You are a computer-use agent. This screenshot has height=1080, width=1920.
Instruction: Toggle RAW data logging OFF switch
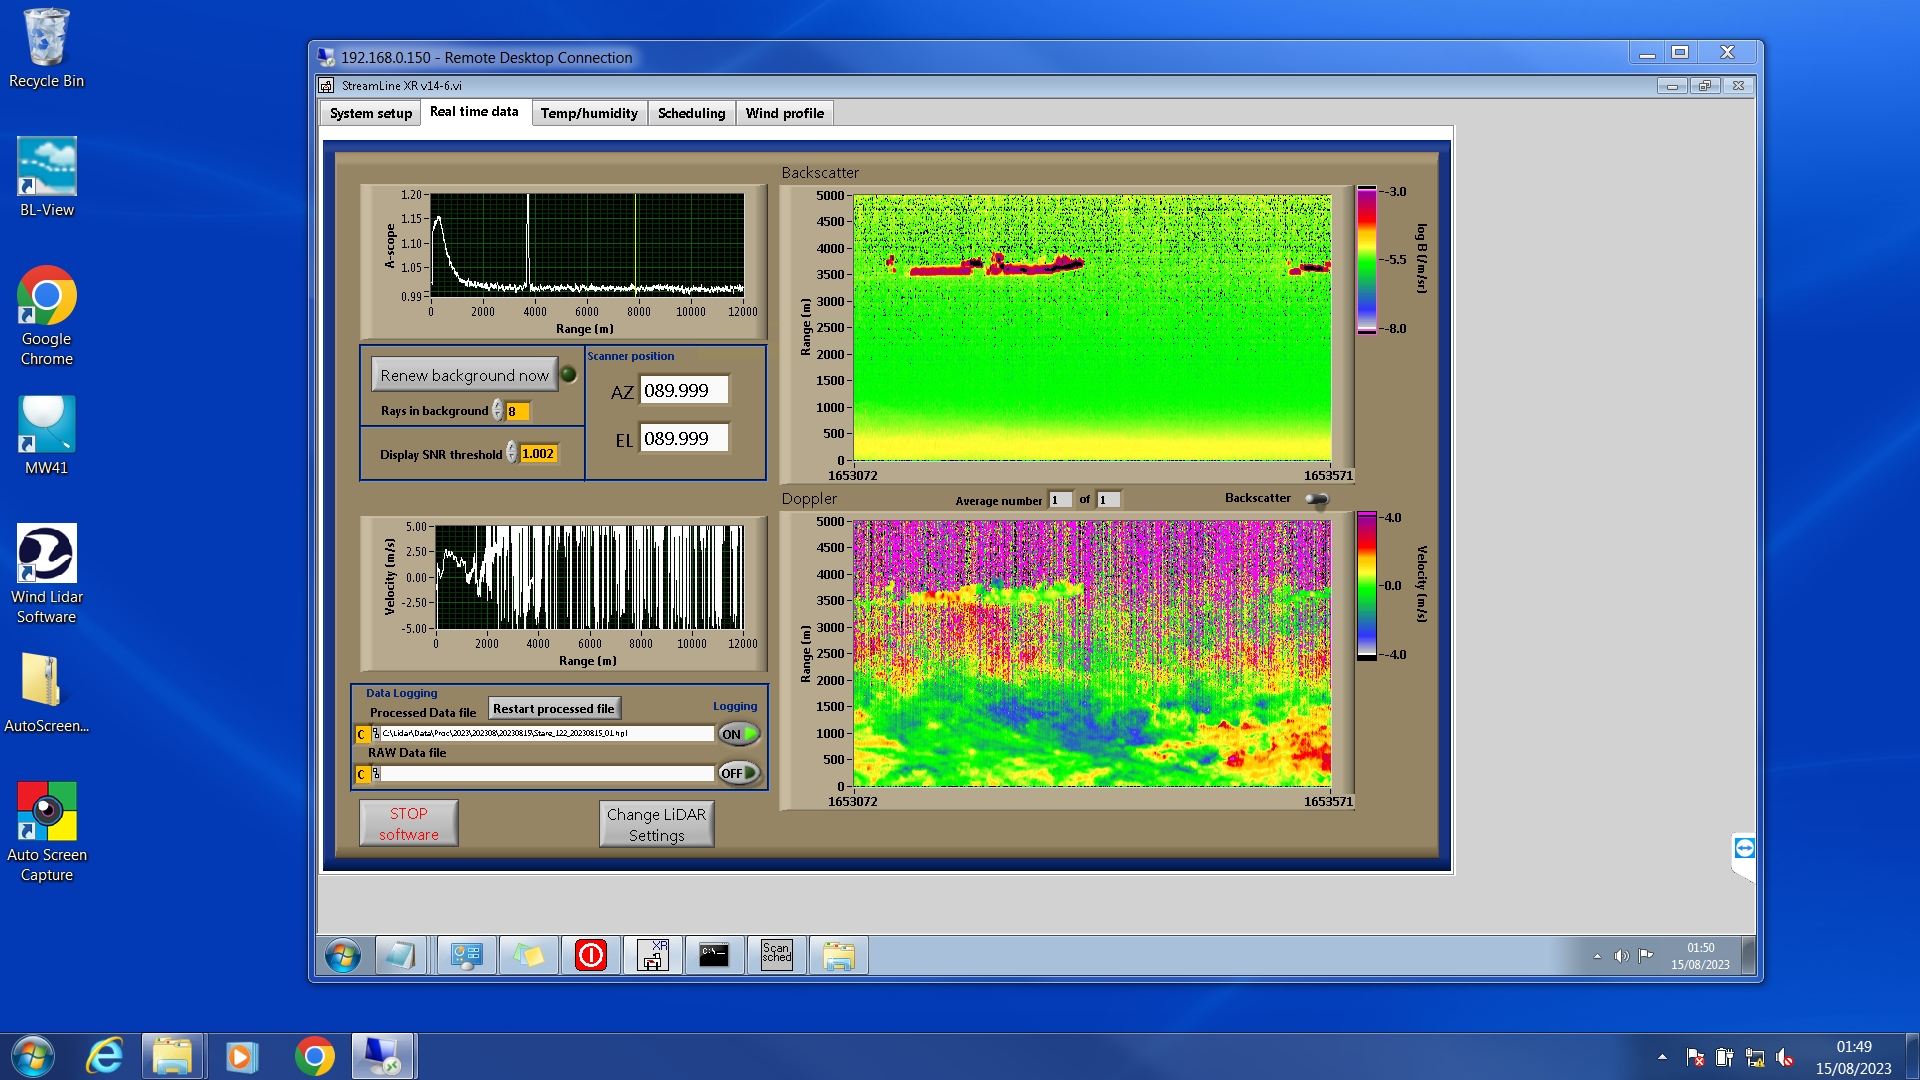[739, 773]
